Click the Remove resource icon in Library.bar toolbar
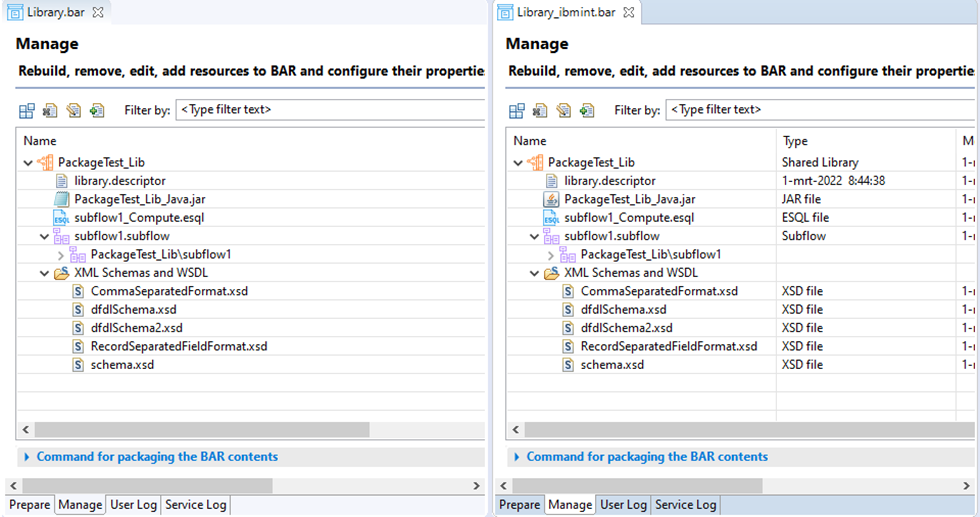Image resolution: width=980 pixels, height=517 pixels. coord(50,111)
